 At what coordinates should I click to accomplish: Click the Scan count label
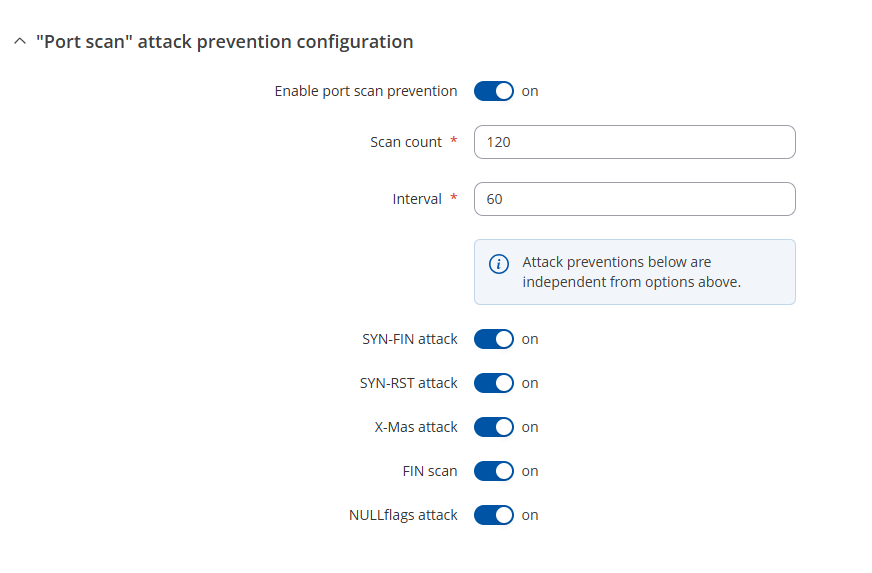(405, 142)
